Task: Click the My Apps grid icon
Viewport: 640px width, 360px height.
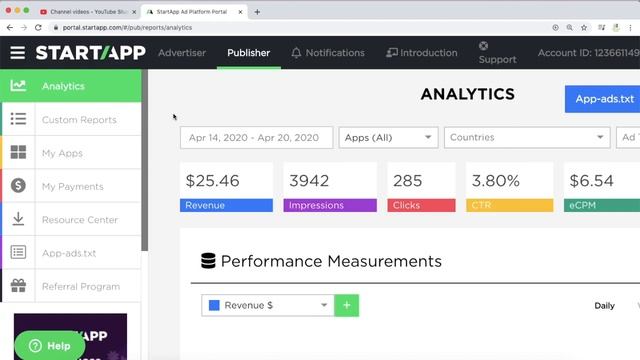Action: point(18,152)
